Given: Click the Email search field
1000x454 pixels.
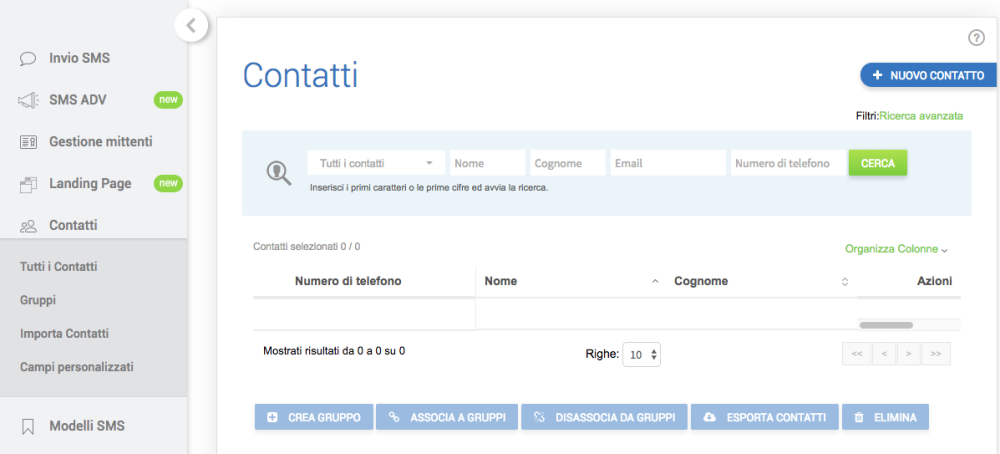Looking at the screenshot, I should 668,163.
